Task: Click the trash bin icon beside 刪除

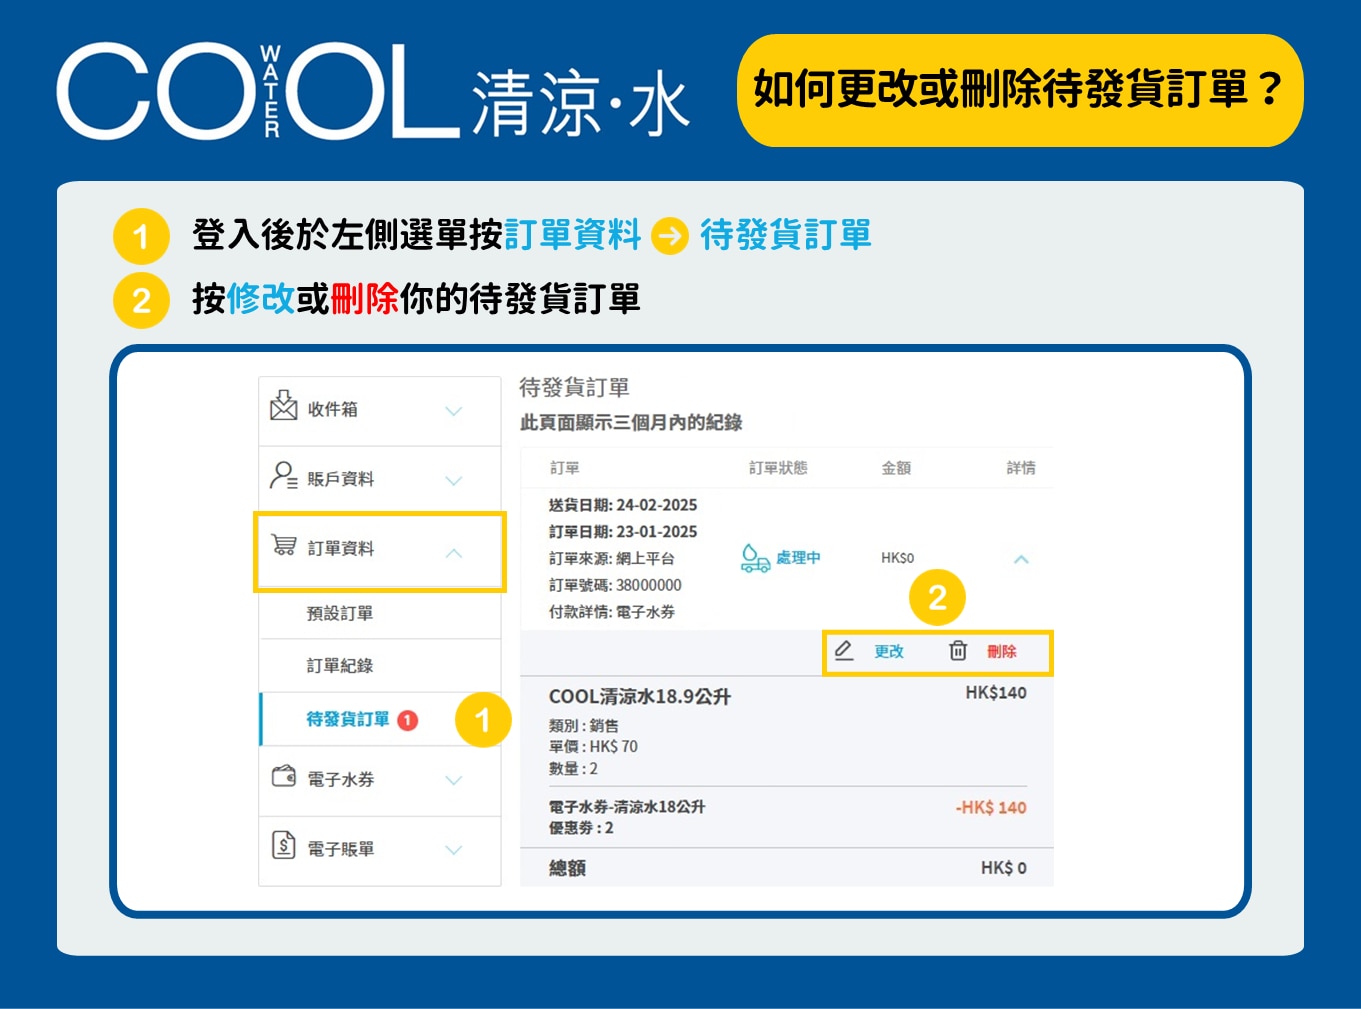Action: [x=958, y=651]
